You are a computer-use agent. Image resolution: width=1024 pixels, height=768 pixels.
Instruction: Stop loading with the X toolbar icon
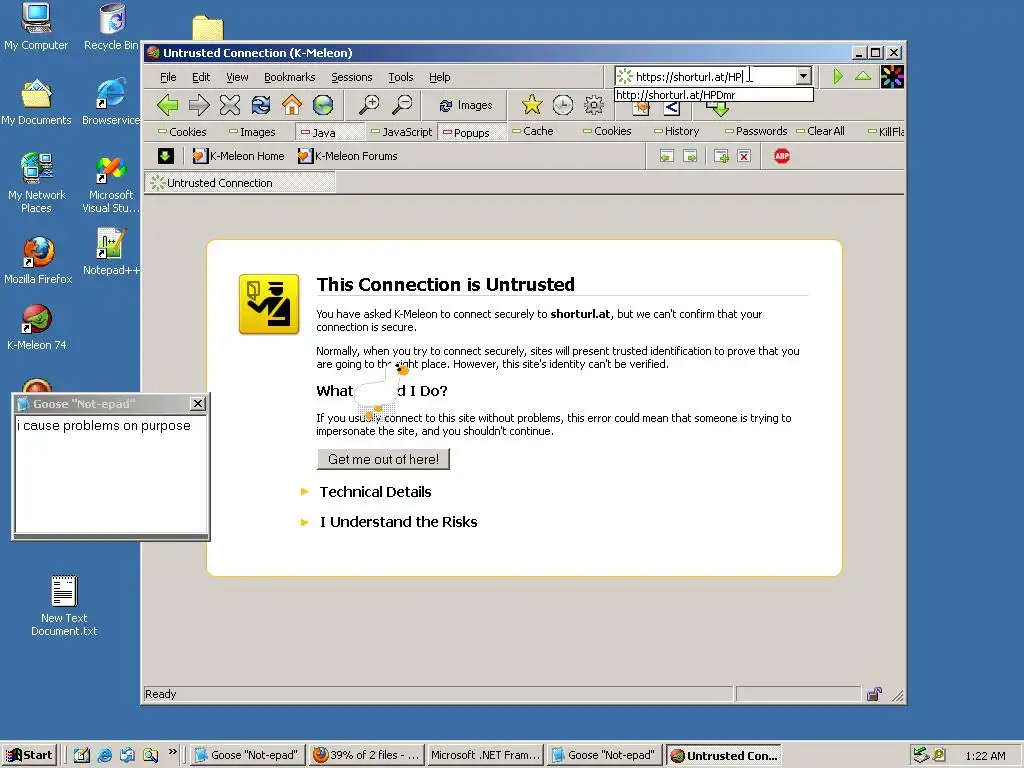point(230,104)
